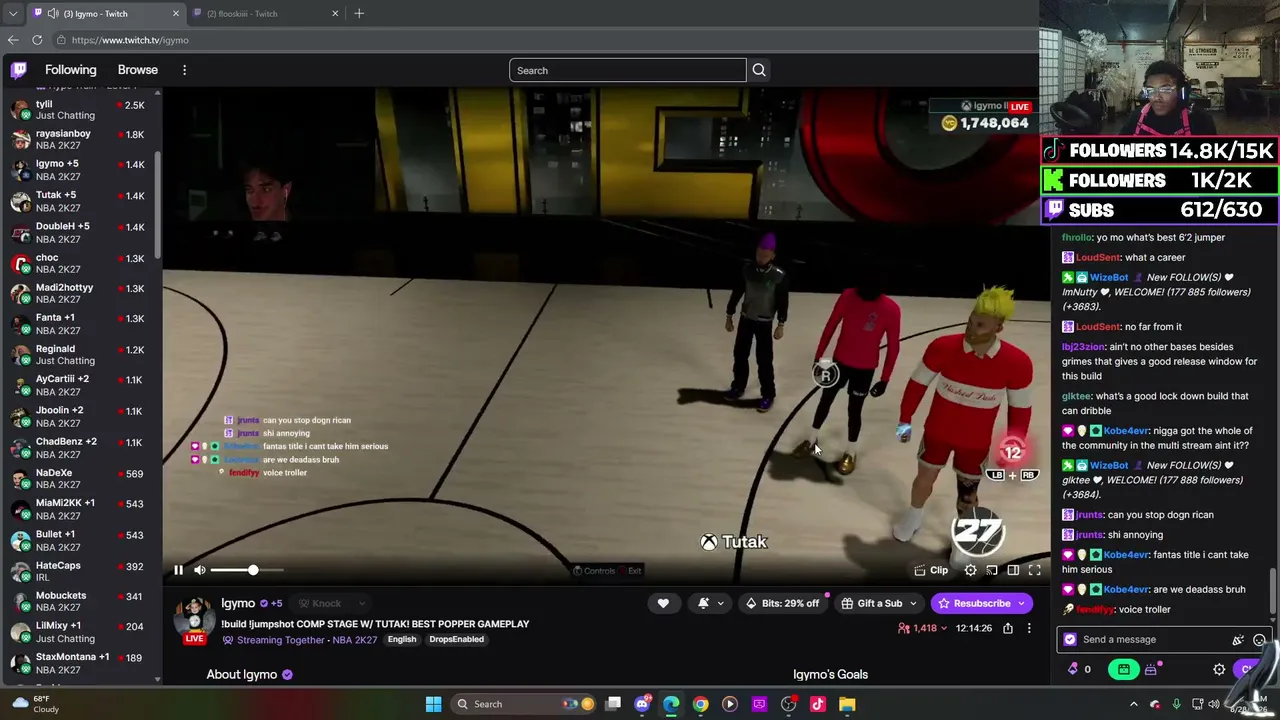The width and height of the screenshot is (1280, 720).
Task: Open the treasure chest drops icon
Action: [1151, 670]
